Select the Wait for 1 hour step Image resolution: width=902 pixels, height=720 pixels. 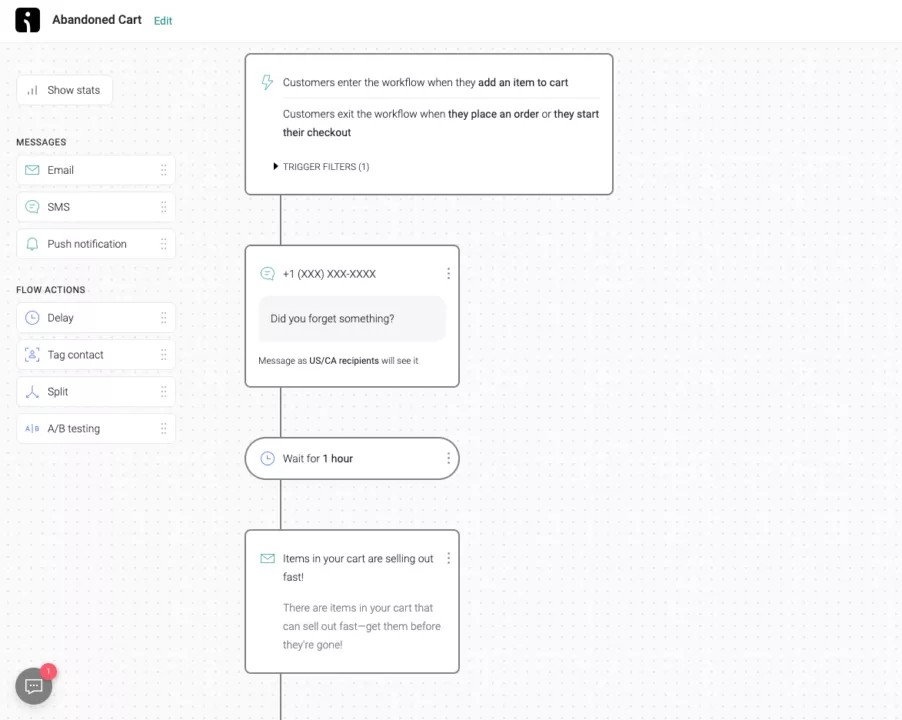[351, 458]
